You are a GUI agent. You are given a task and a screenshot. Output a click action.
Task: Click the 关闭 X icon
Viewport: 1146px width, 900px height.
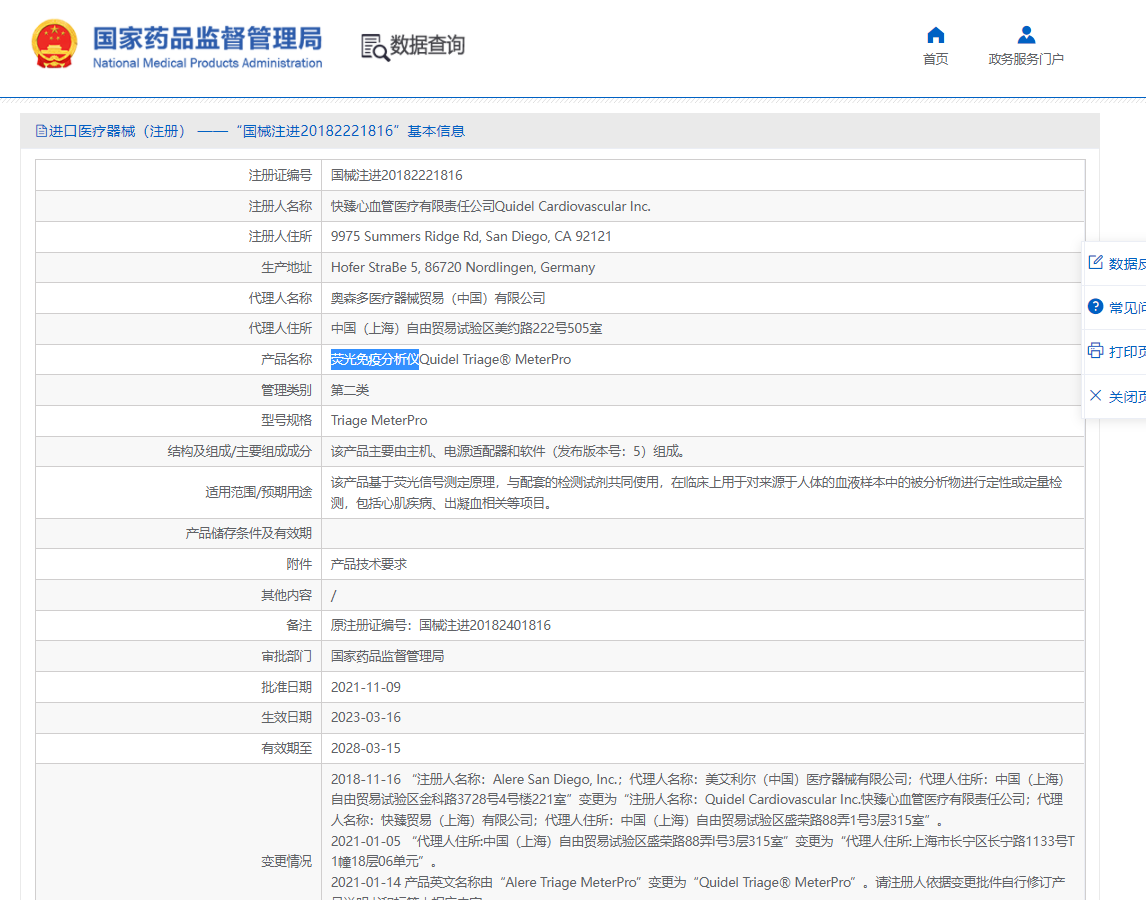tap(1095, 396)
